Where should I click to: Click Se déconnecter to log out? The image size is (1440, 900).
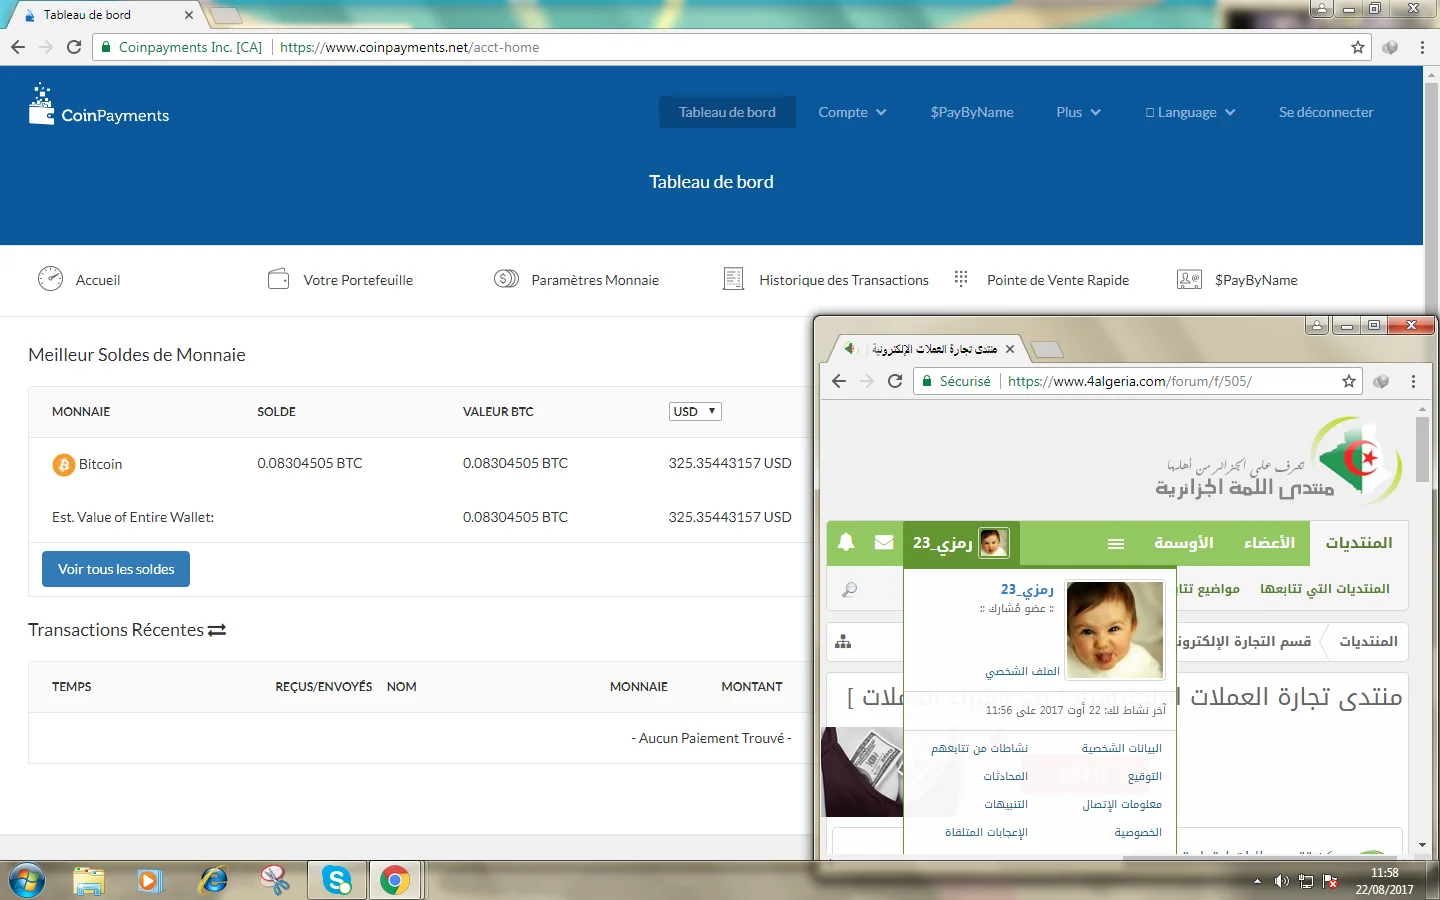(x=1326, y=112)
